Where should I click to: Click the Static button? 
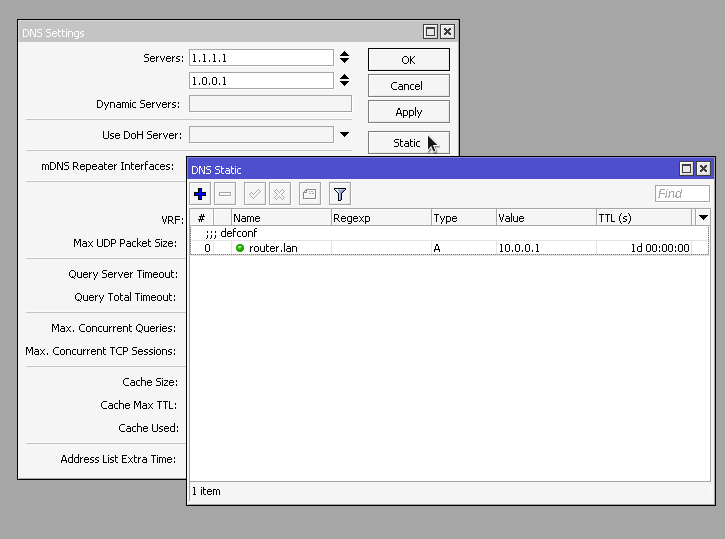[x=408, y=143]
